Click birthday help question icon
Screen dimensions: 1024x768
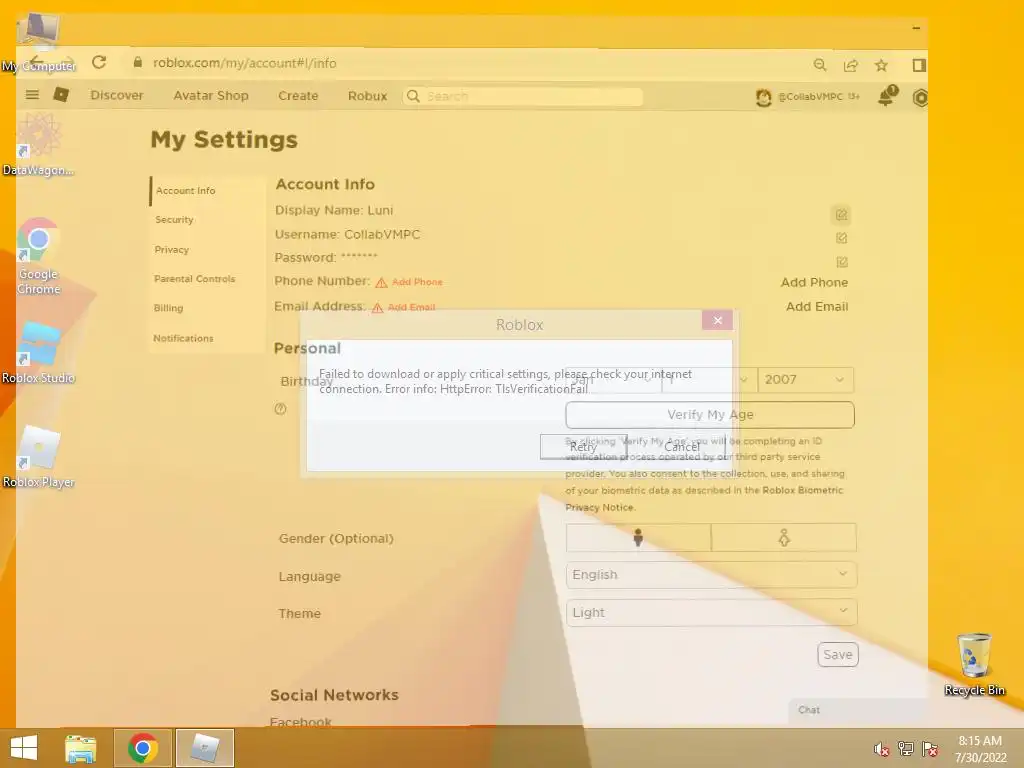(281, 409)
